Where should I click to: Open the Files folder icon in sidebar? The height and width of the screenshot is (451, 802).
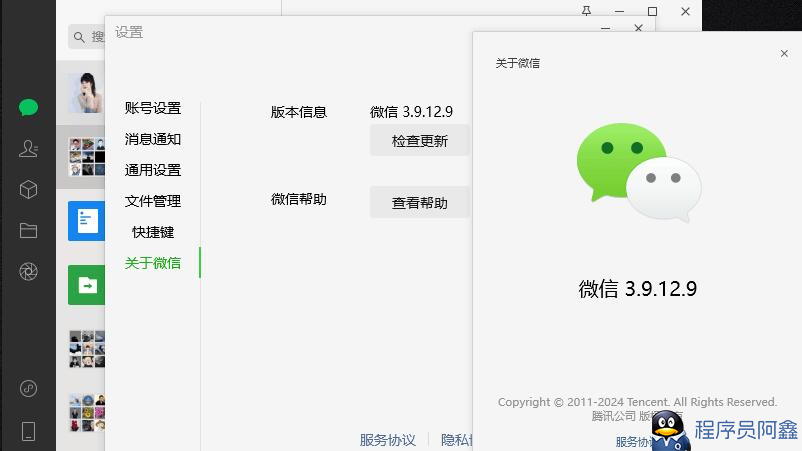click(x=28, y=231)
